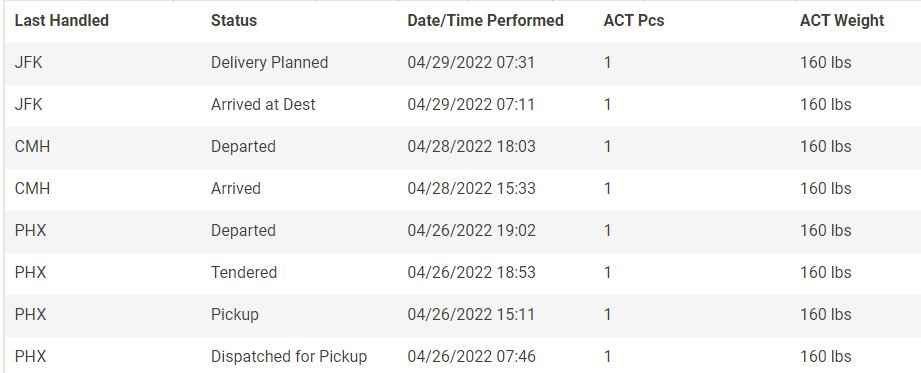Screen dimensions: 921x373
Task: Select the Arrived at Dest status cell
Action: (x=263, y=105)
